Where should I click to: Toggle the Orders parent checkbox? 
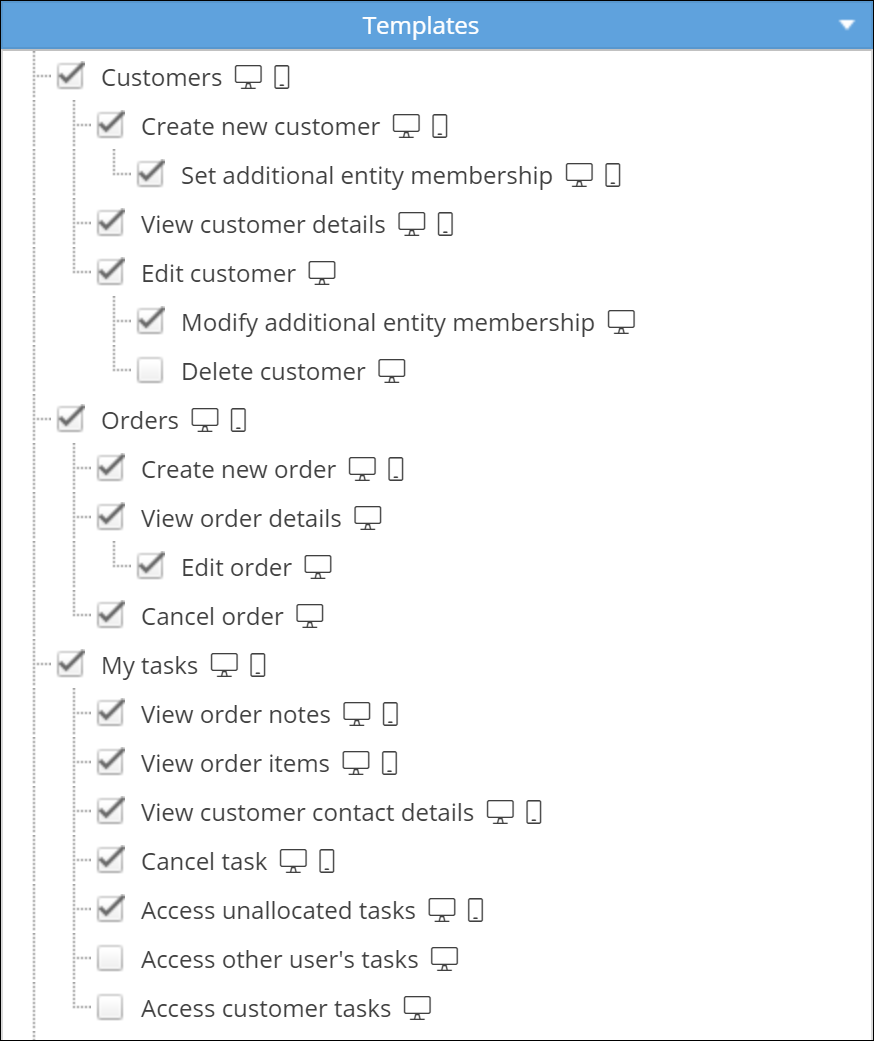[70, 420]
